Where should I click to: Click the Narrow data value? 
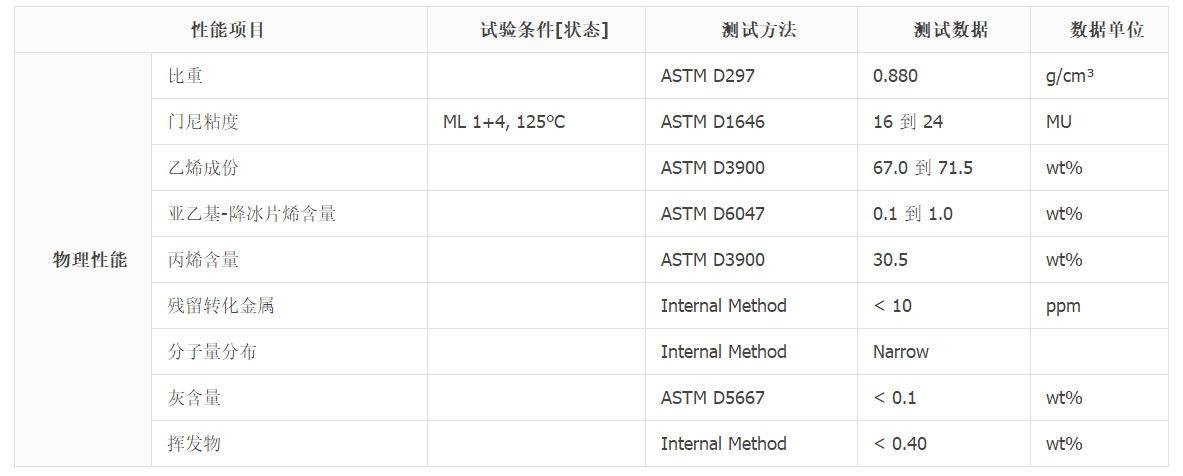pos(901,352)
